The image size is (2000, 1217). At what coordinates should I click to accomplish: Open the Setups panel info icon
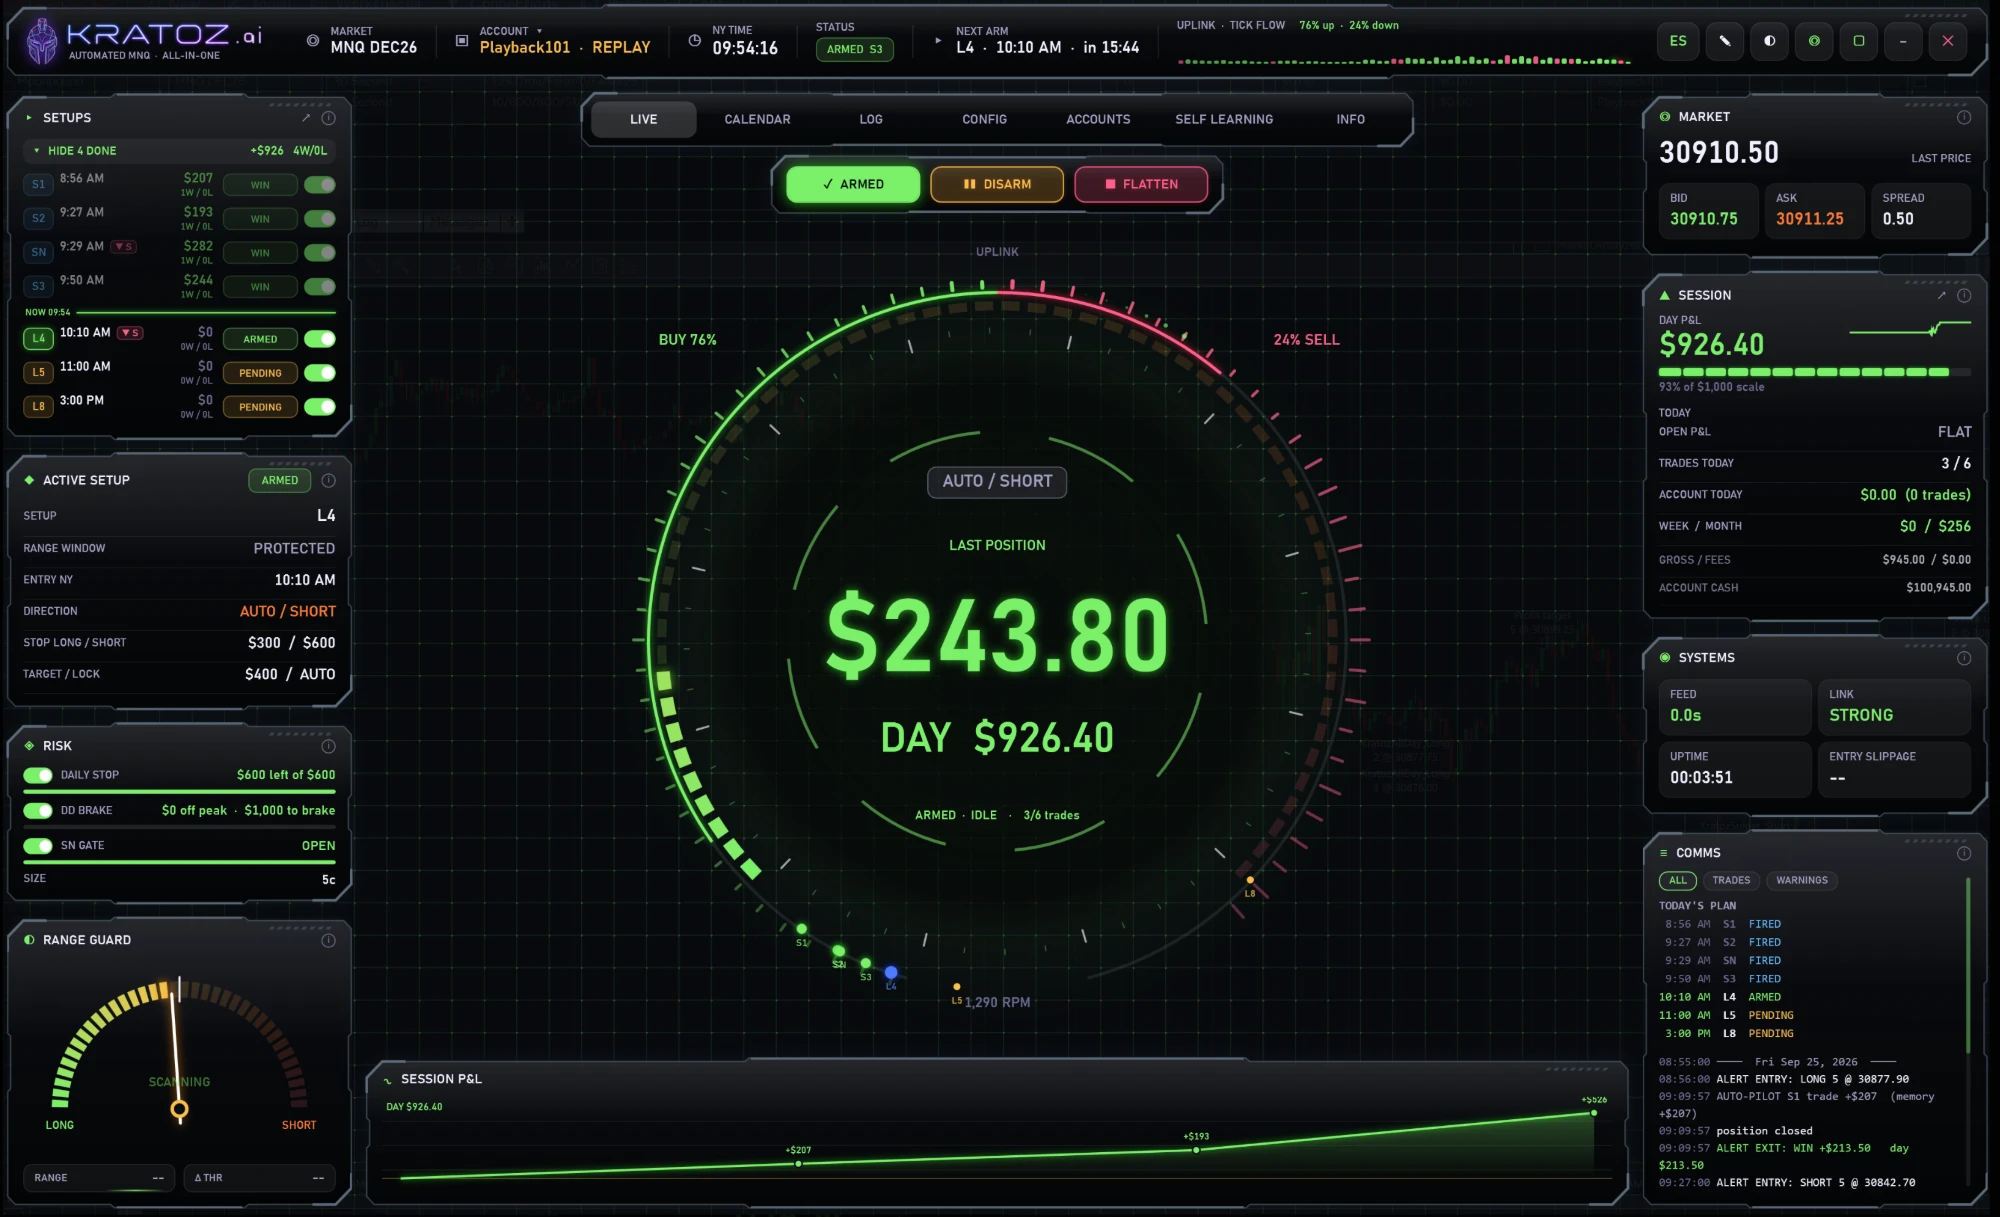328,118
